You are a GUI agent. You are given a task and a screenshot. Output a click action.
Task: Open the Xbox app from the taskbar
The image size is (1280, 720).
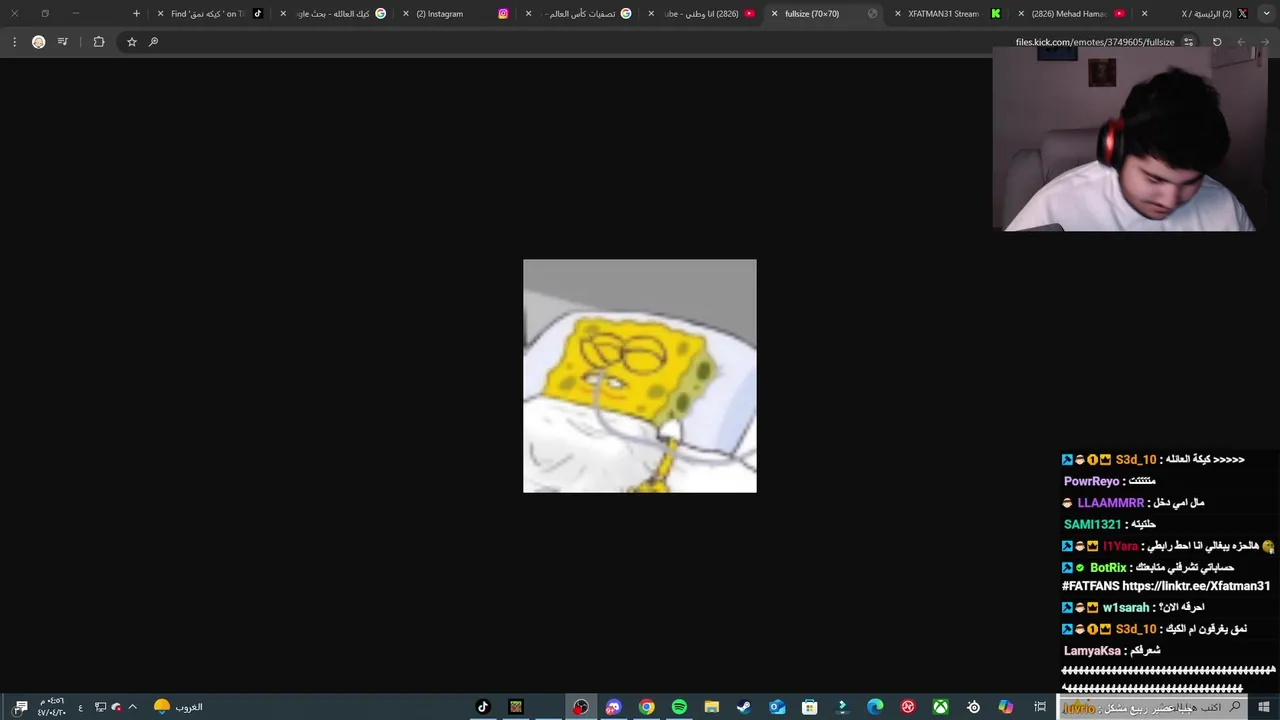point(941,707)
